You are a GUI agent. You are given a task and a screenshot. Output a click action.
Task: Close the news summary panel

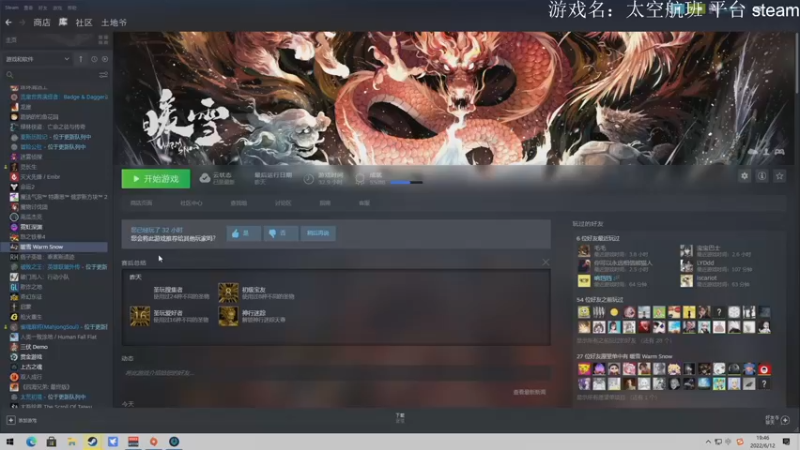coord(545,262)
